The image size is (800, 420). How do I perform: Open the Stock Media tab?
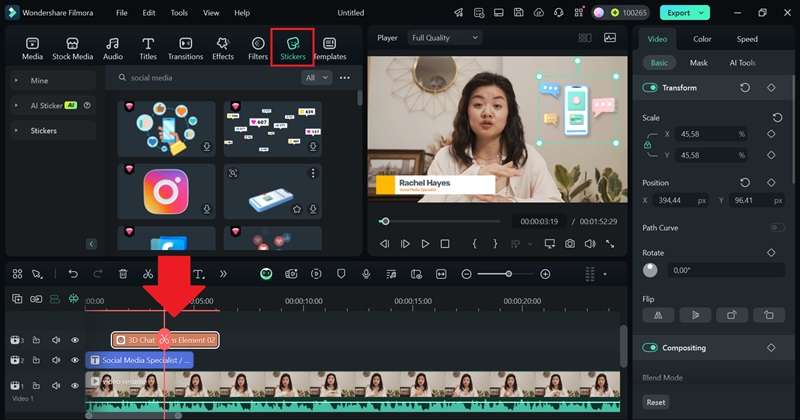pos(72,48)
